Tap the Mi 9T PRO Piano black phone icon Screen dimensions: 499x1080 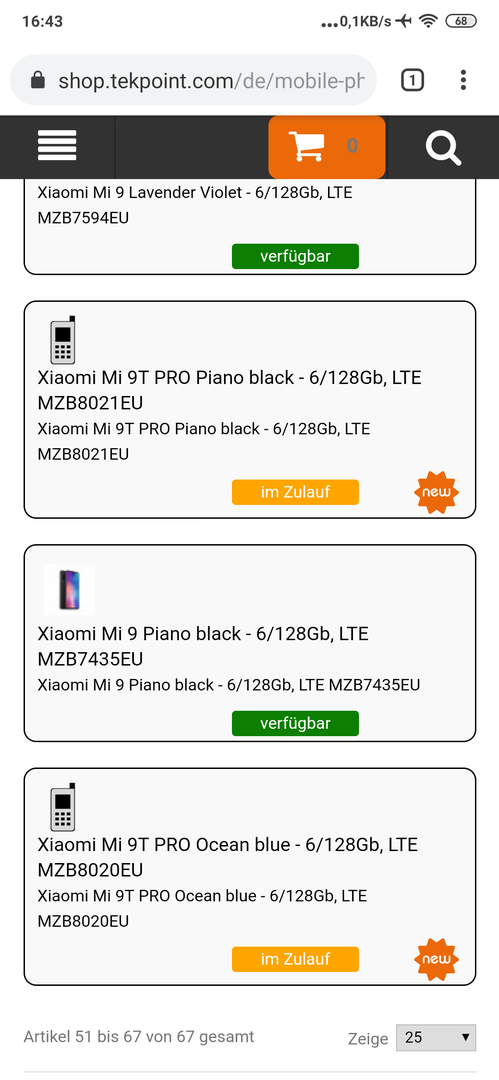click(63, 340)
